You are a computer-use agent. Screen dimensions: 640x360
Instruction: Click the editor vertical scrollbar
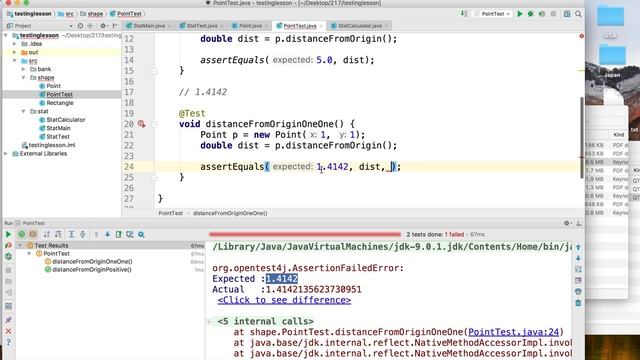pyautogui.click(x=582, y=138)
